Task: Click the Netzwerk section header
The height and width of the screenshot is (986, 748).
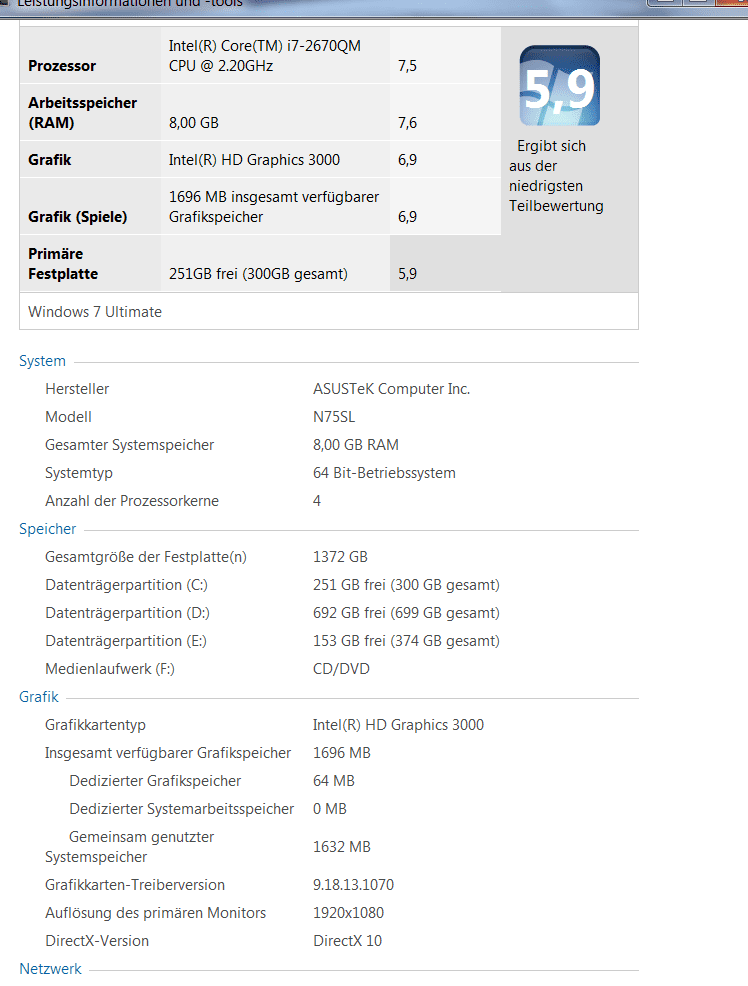Action: pyautogui.click(x=50, y=969)
